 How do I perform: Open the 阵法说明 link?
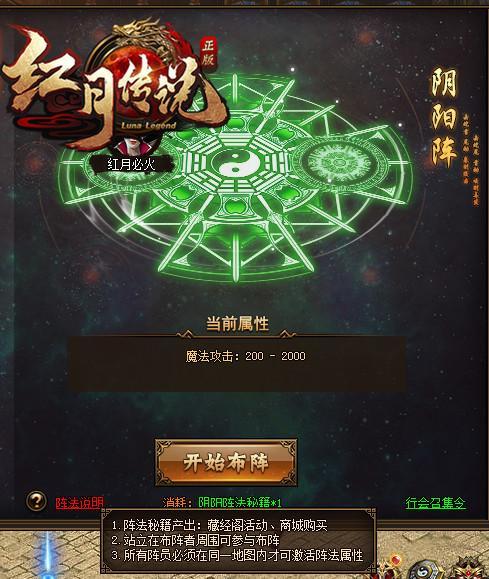click(x=79, y=503)
